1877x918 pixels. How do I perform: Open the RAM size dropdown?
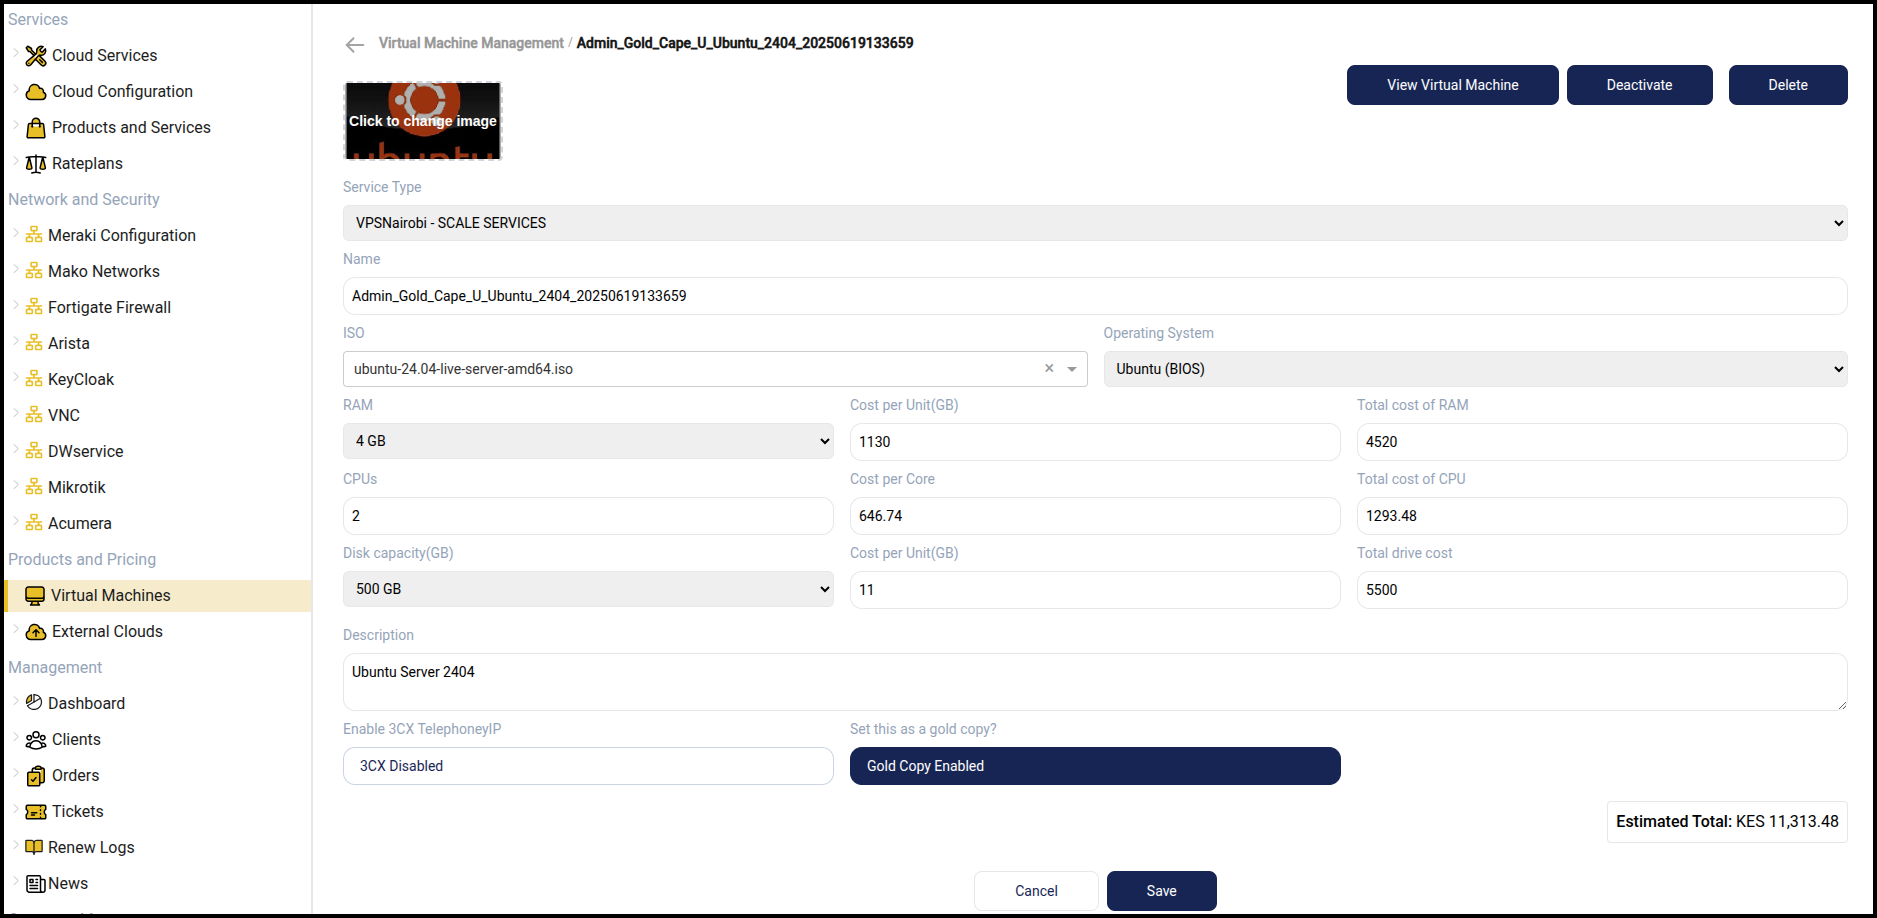(588, 441)
